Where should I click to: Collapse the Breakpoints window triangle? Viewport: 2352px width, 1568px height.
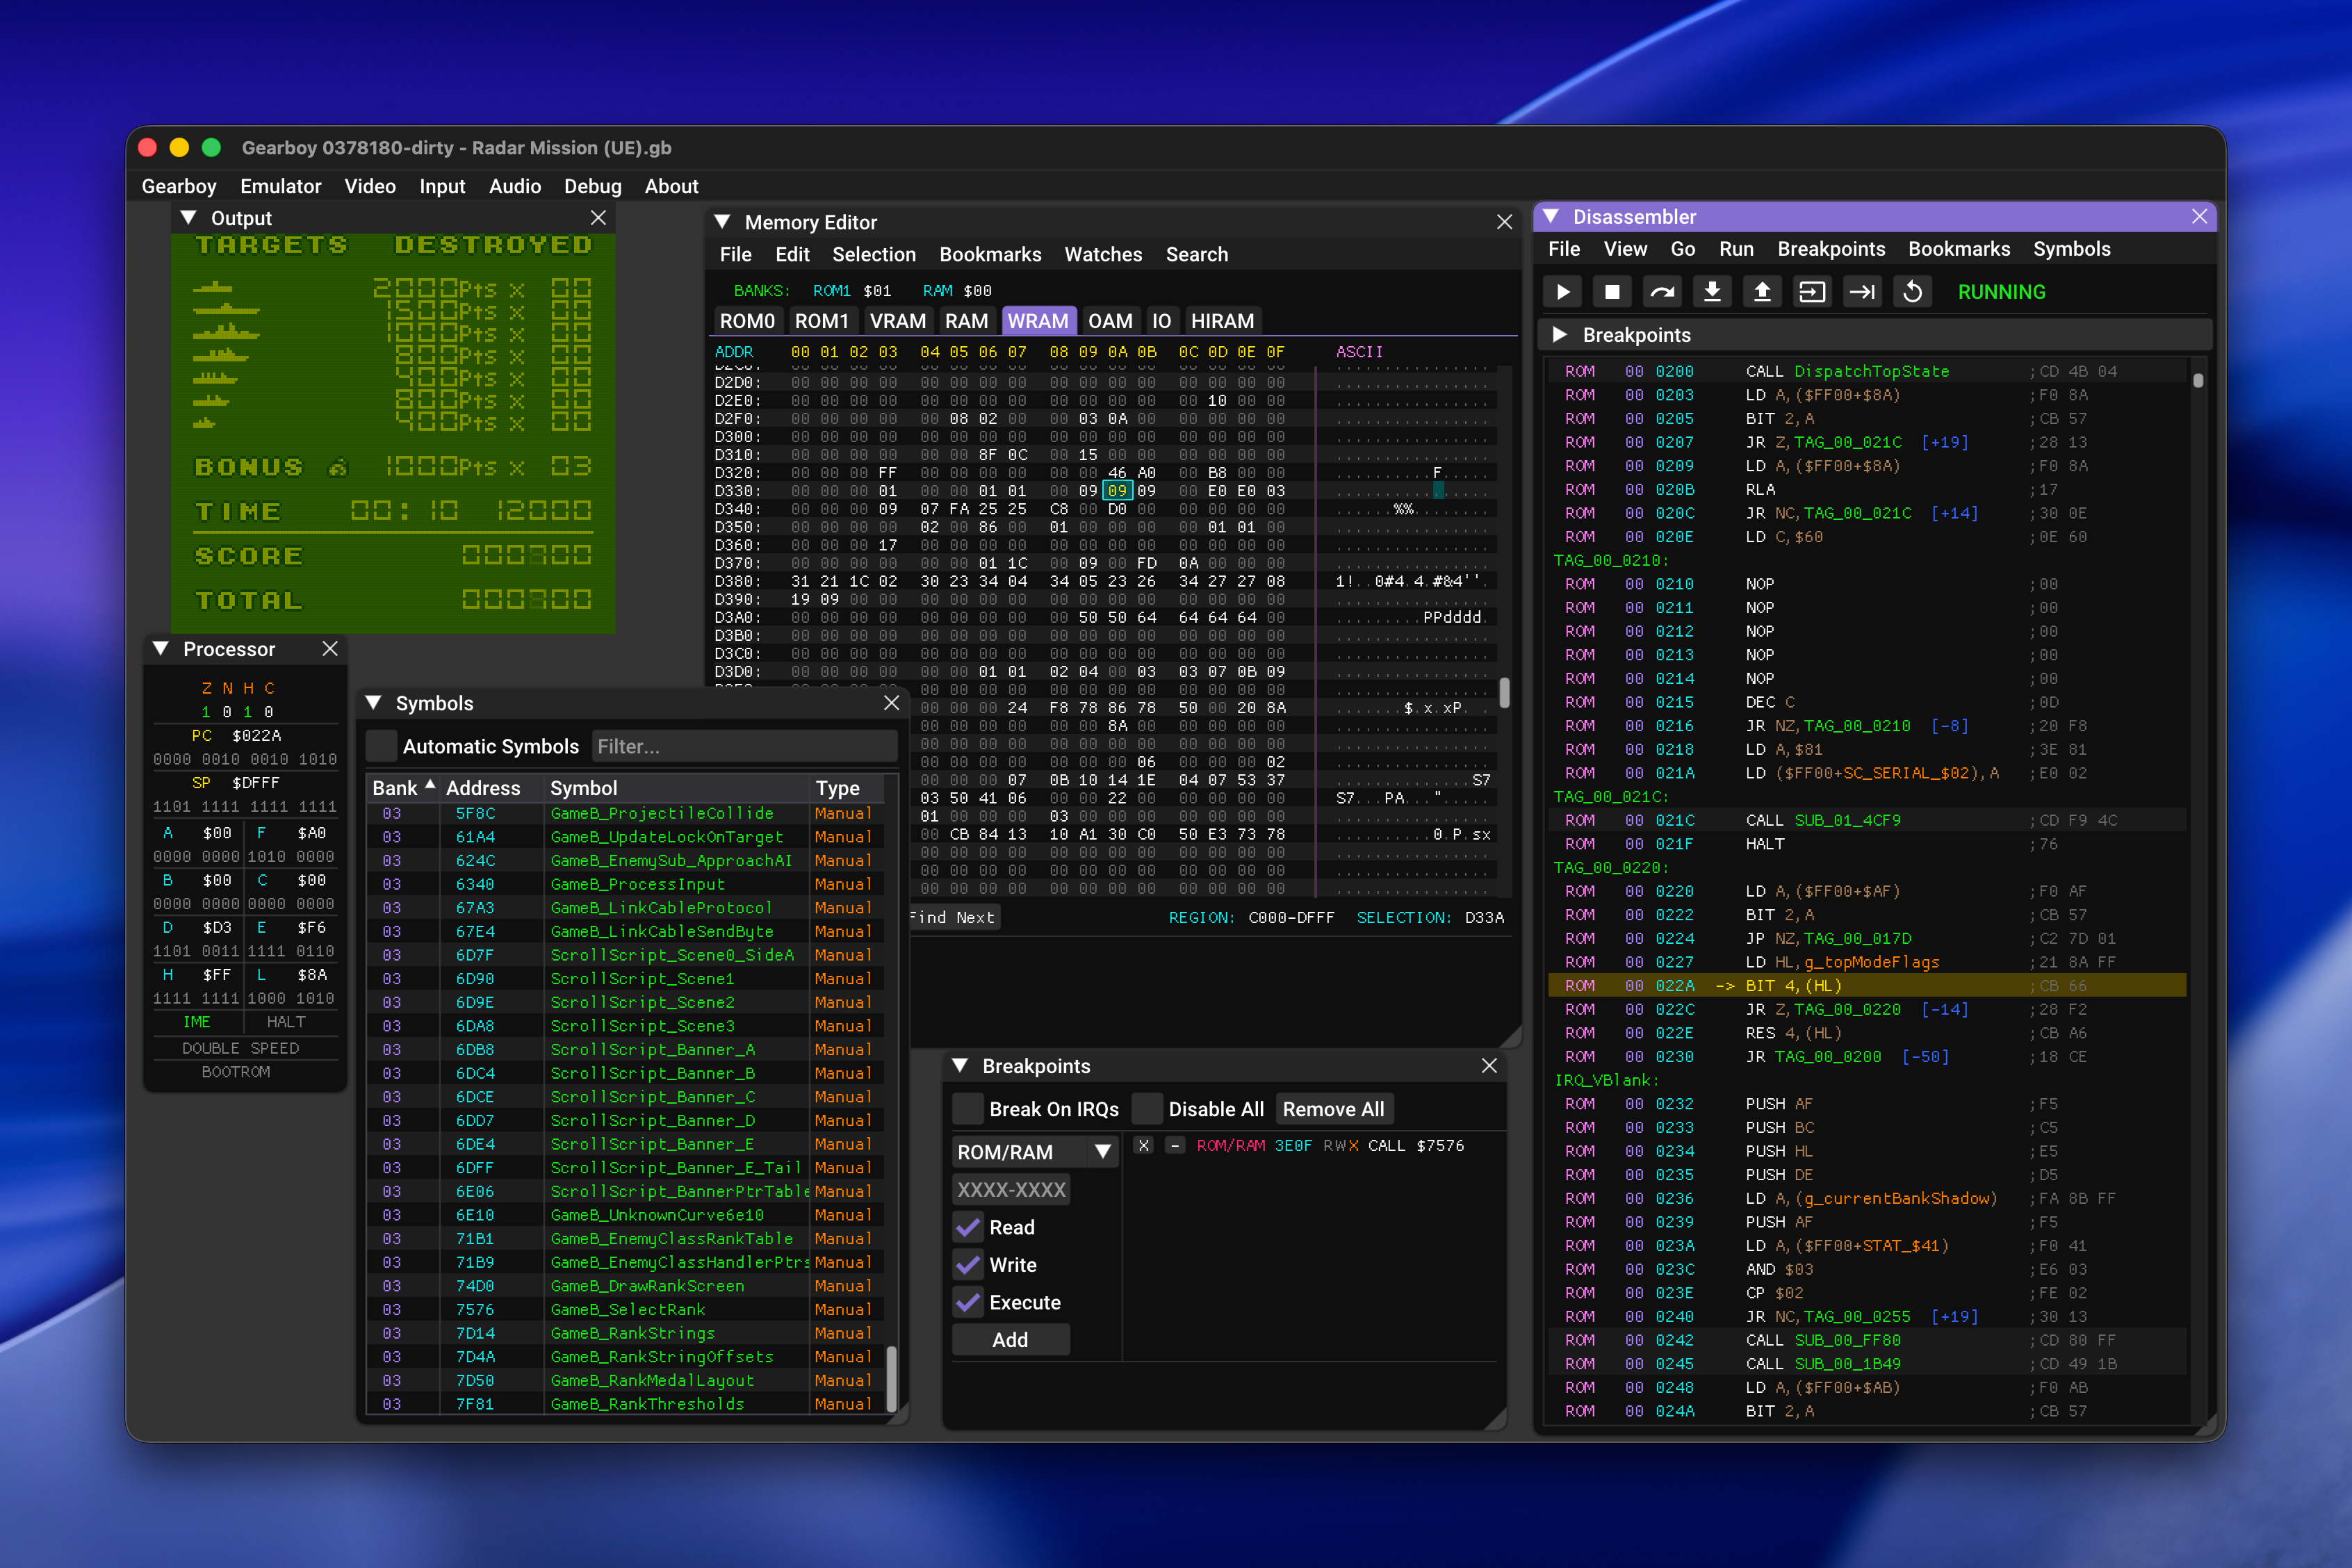960,1066
